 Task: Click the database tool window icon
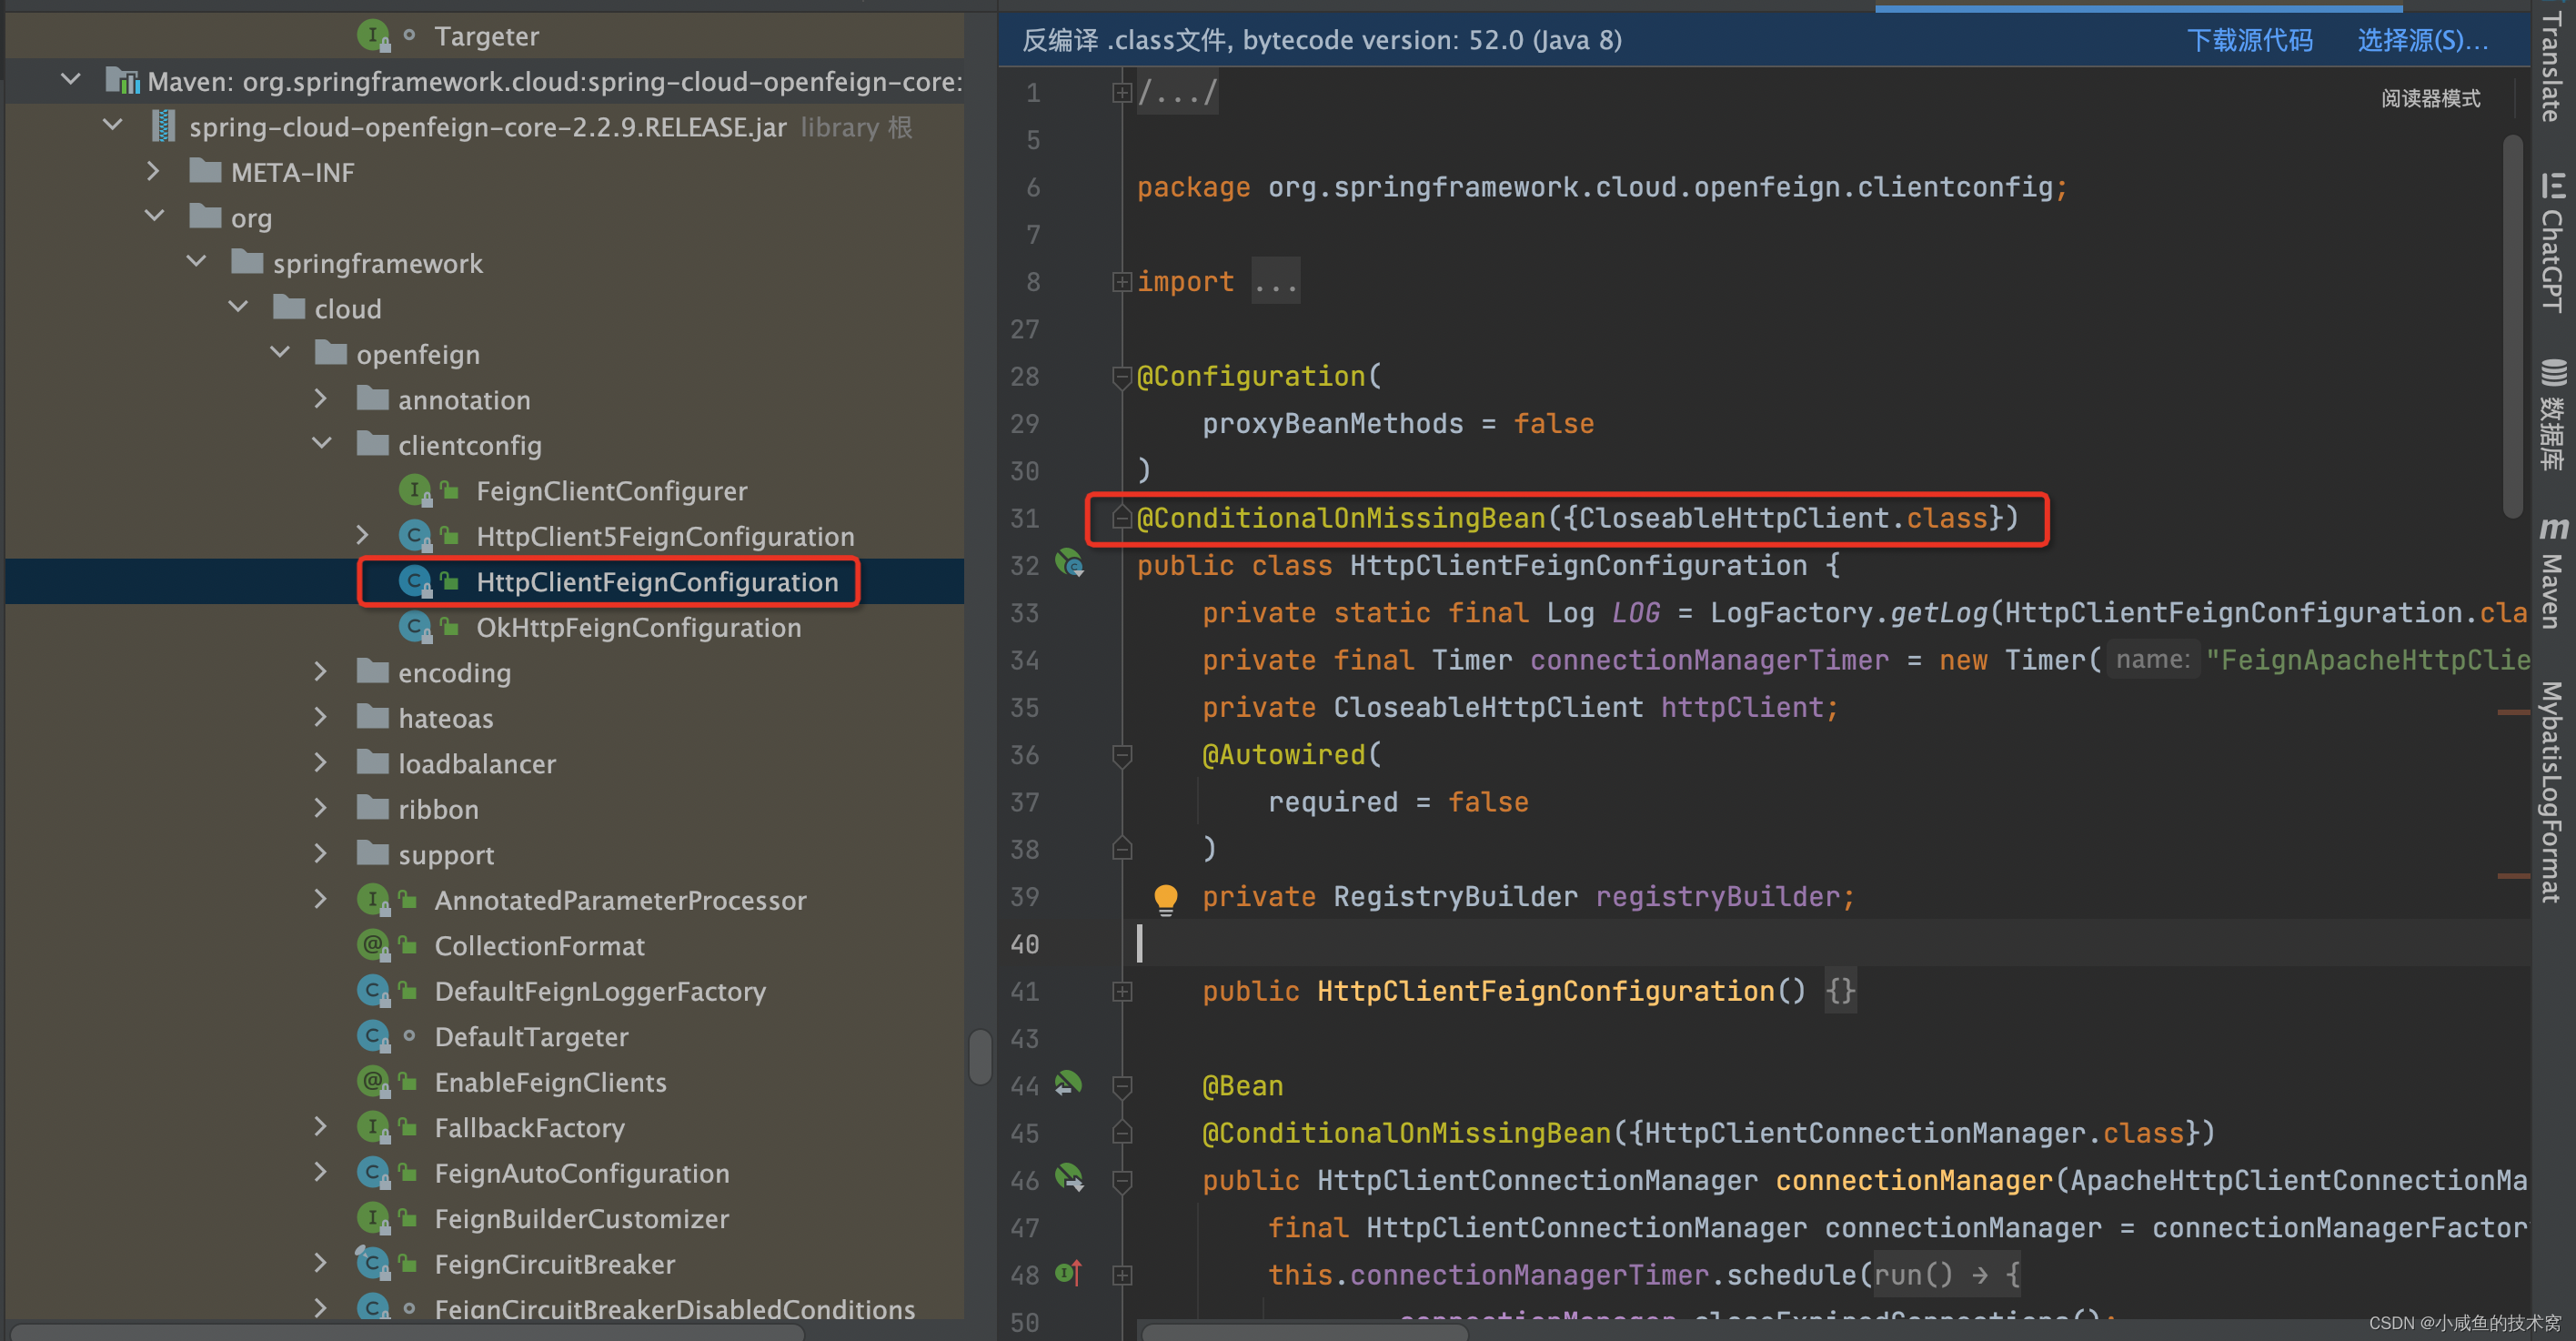click(x=2553, y=372)
